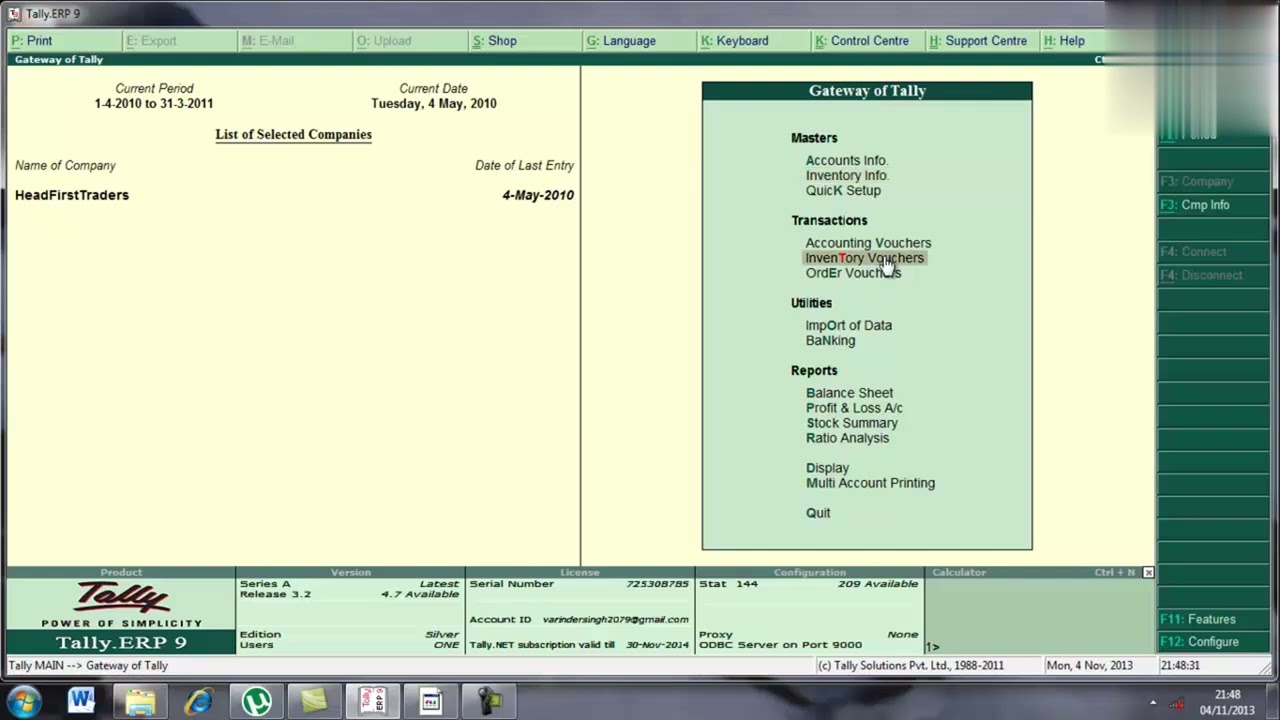This screenshot has width=1280, height=720.
Task: Choose Import of Data under Utilities
Action: (849, 325)
